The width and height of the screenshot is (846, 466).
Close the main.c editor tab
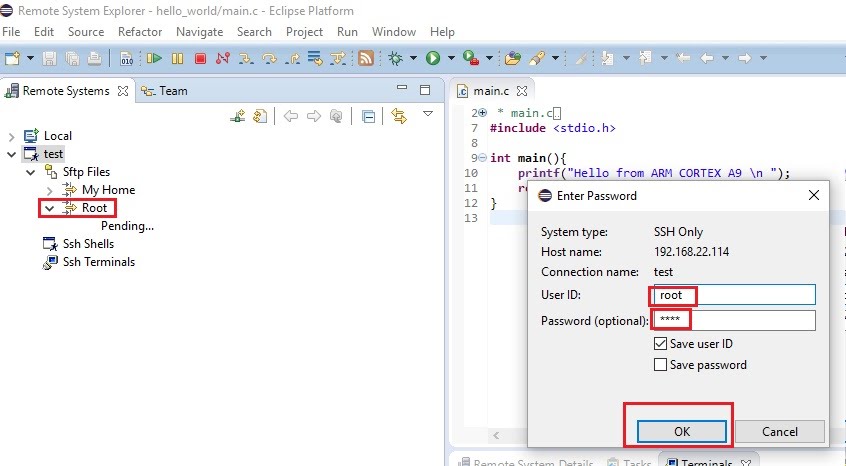(522, 91)
